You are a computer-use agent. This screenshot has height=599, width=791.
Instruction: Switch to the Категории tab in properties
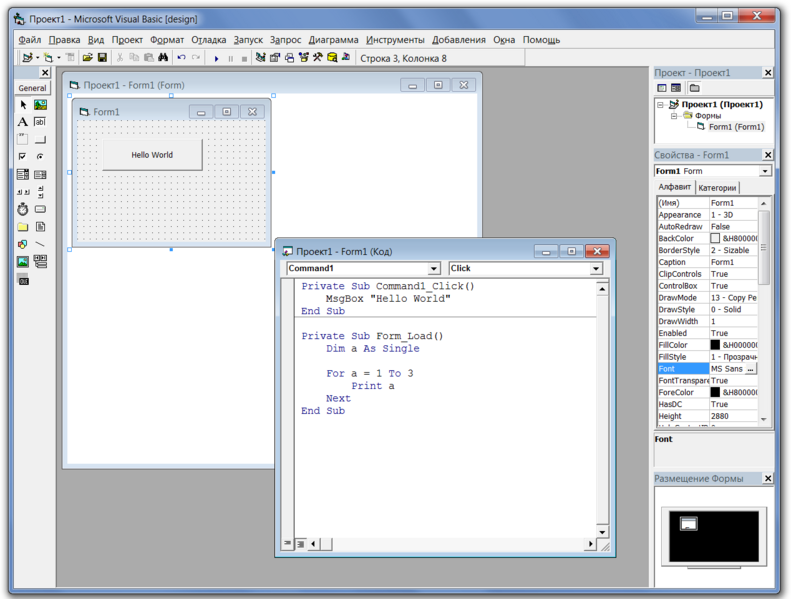point(717,187)
